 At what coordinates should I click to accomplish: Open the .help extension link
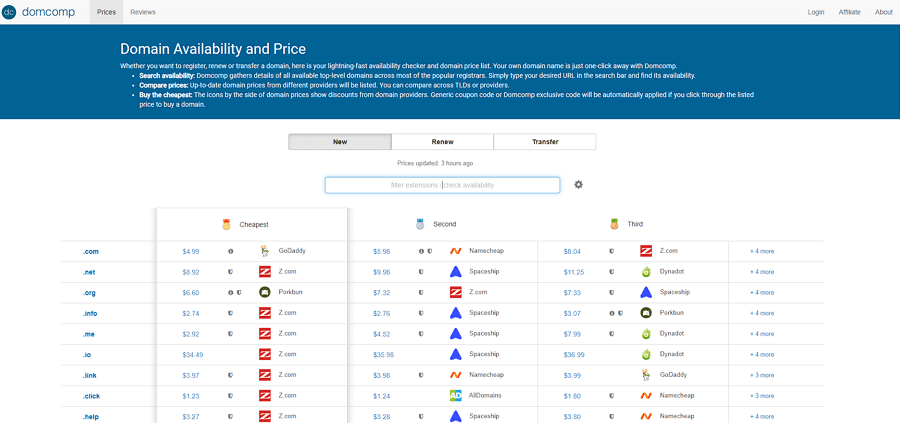pos(90,417)
